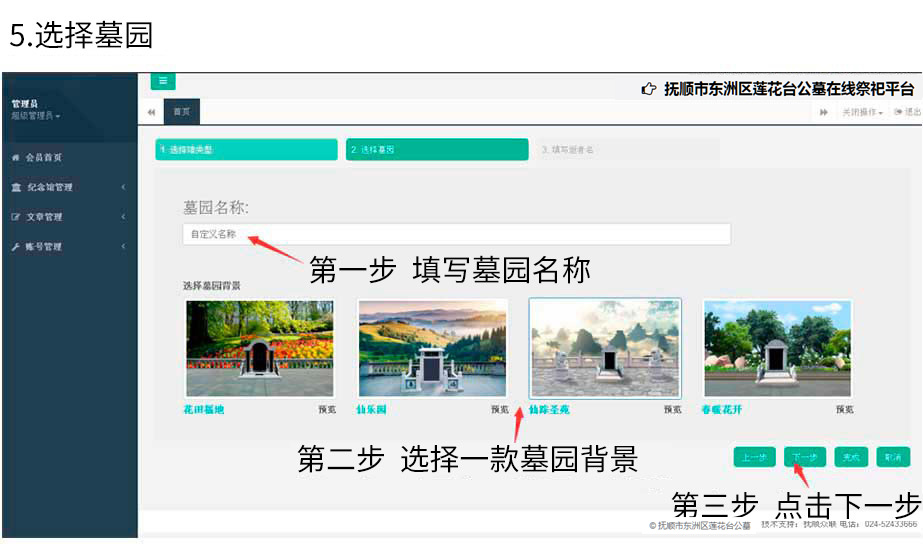Screen dimensions: 923x559
Task: Open the 关闭操作 dropdown
Action: 862,112
